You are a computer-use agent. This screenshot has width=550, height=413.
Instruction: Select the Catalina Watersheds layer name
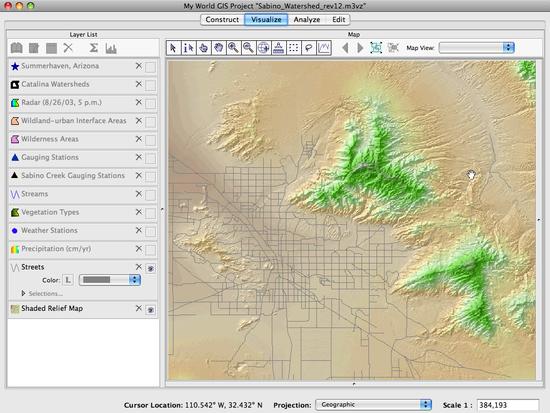(55, 84)
